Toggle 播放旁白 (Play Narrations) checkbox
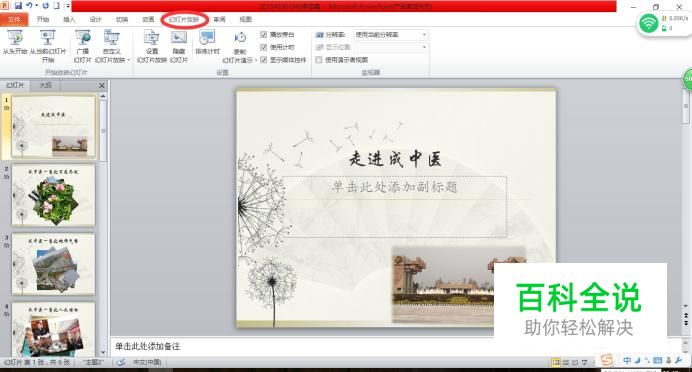The height and width of the screenshot is (372, 692). pyautogui.click(x=264, y=34)
